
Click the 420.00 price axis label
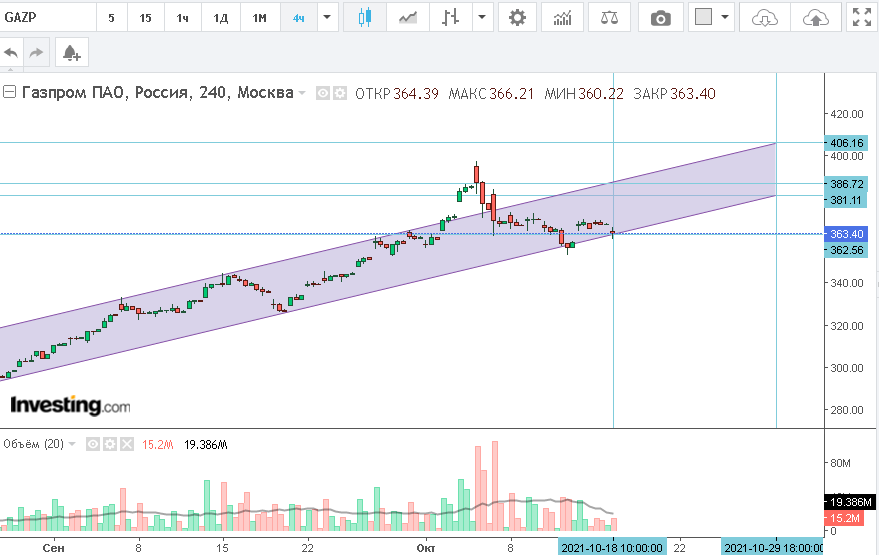(x=846, y=114)
